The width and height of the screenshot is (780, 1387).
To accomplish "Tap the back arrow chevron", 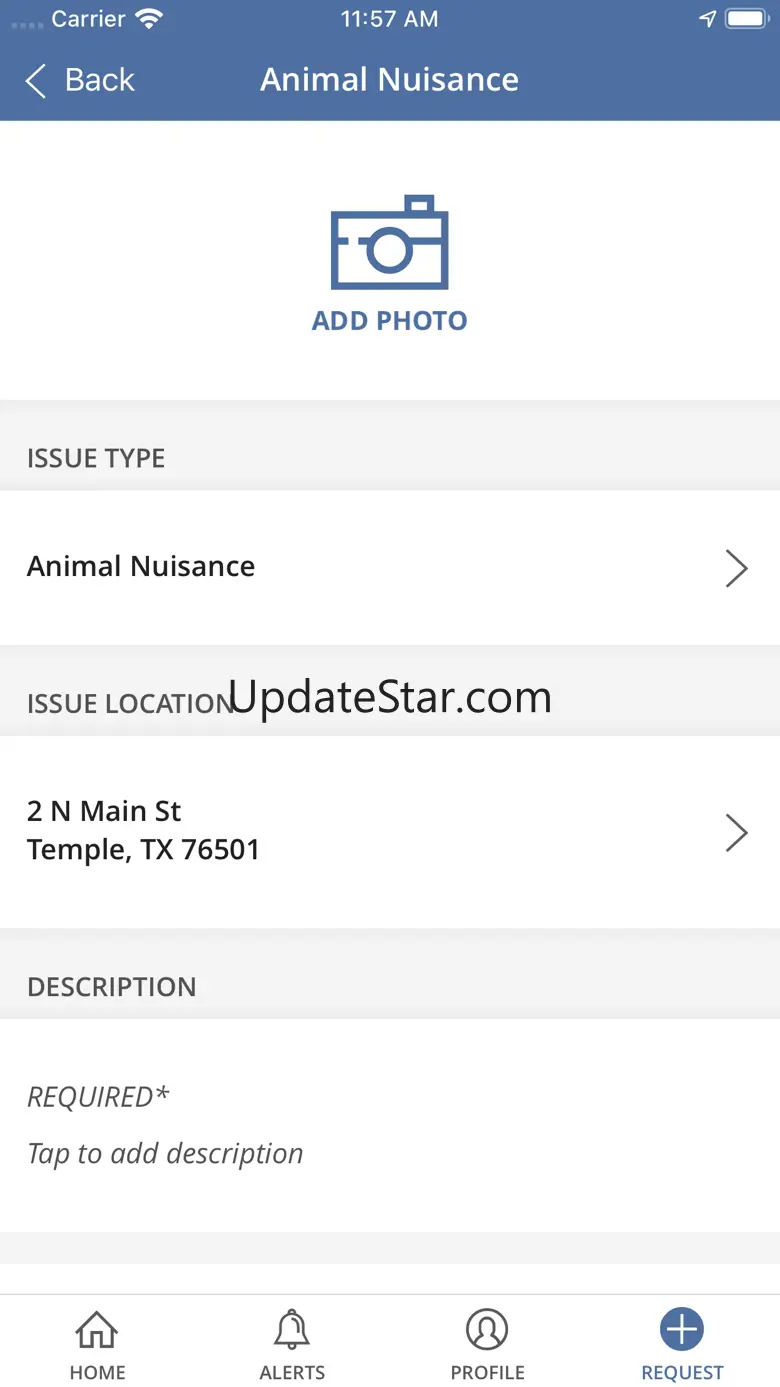I will coord(36,81).
